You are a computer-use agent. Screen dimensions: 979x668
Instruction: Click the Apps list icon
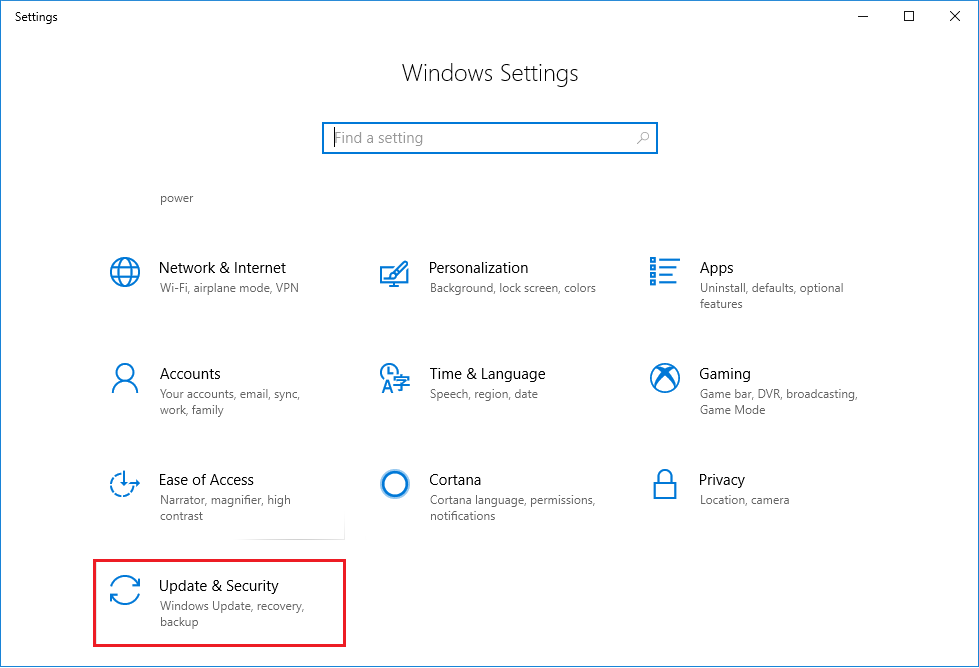pyautogui.click(x=664, y=272)
